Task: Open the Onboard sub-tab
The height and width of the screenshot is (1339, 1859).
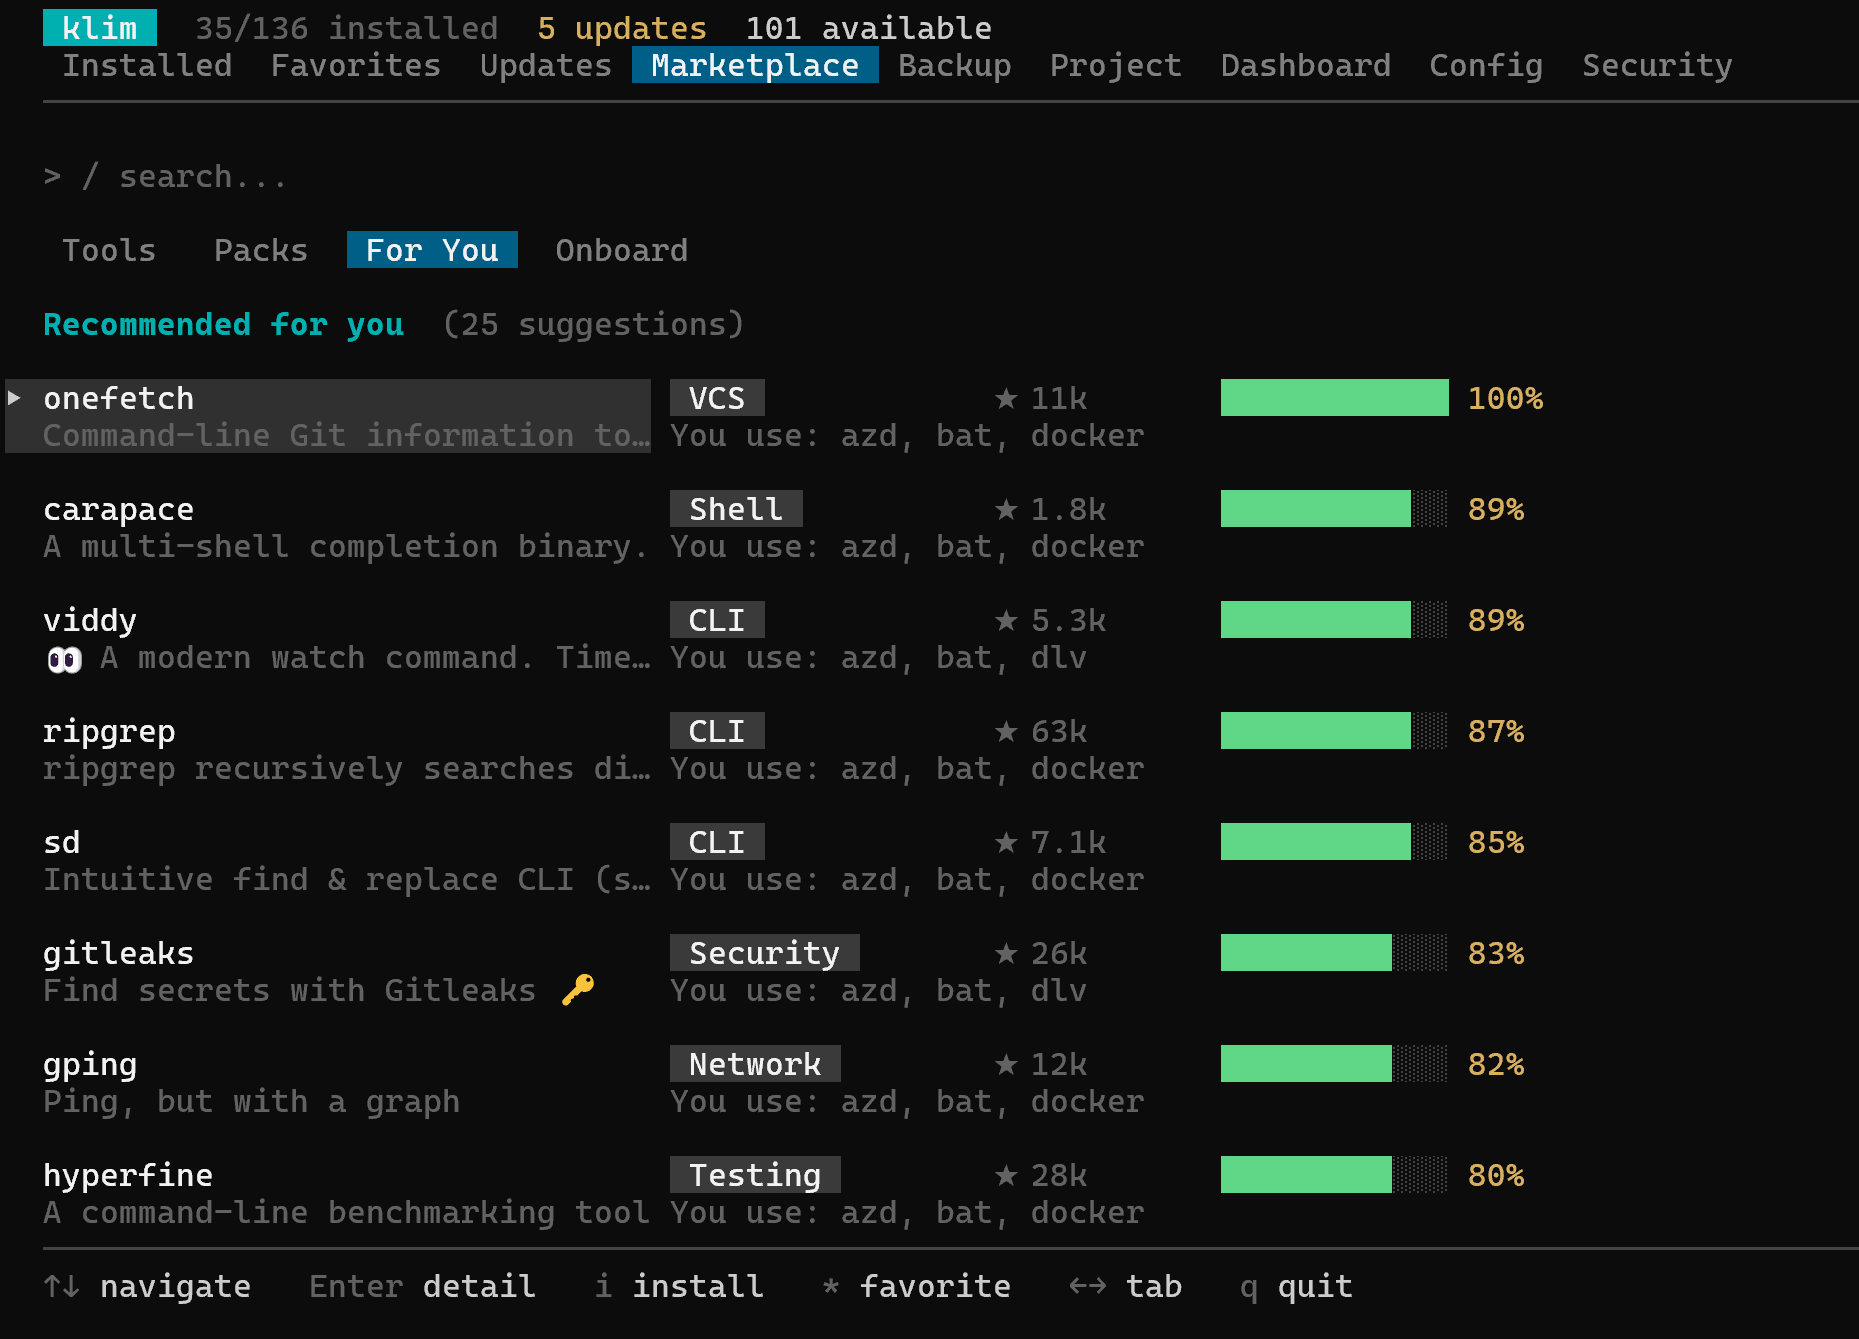Action: pos(622,251)
